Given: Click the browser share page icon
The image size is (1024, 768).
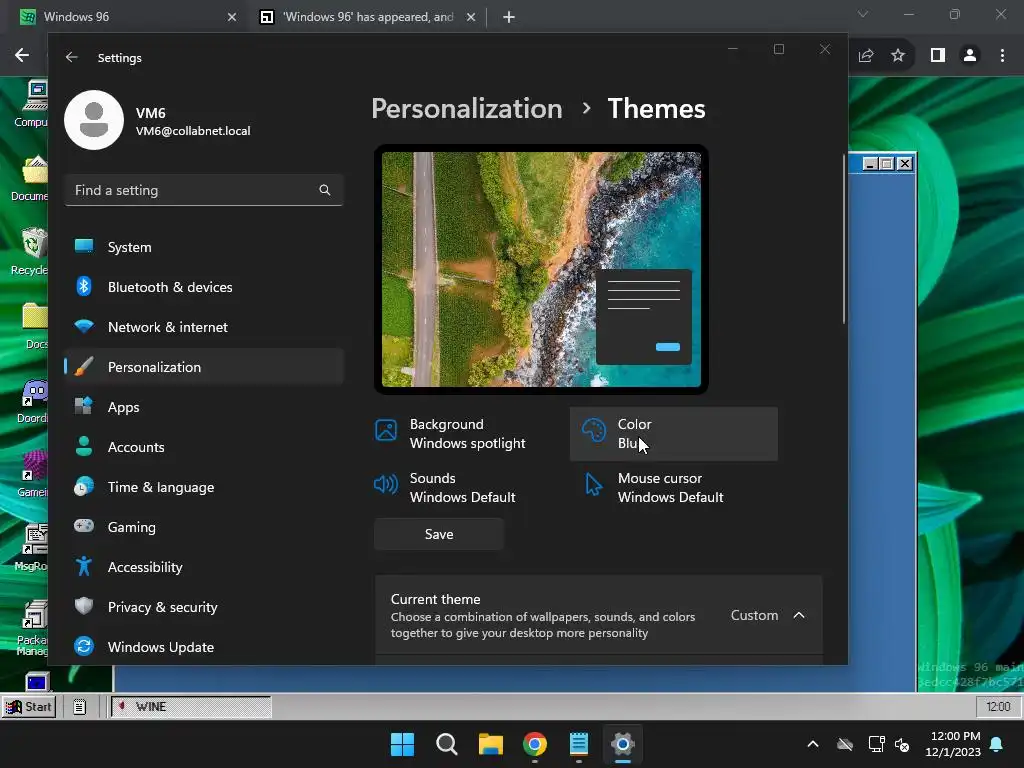Looking at the screenshot, I should pos(865,56).
